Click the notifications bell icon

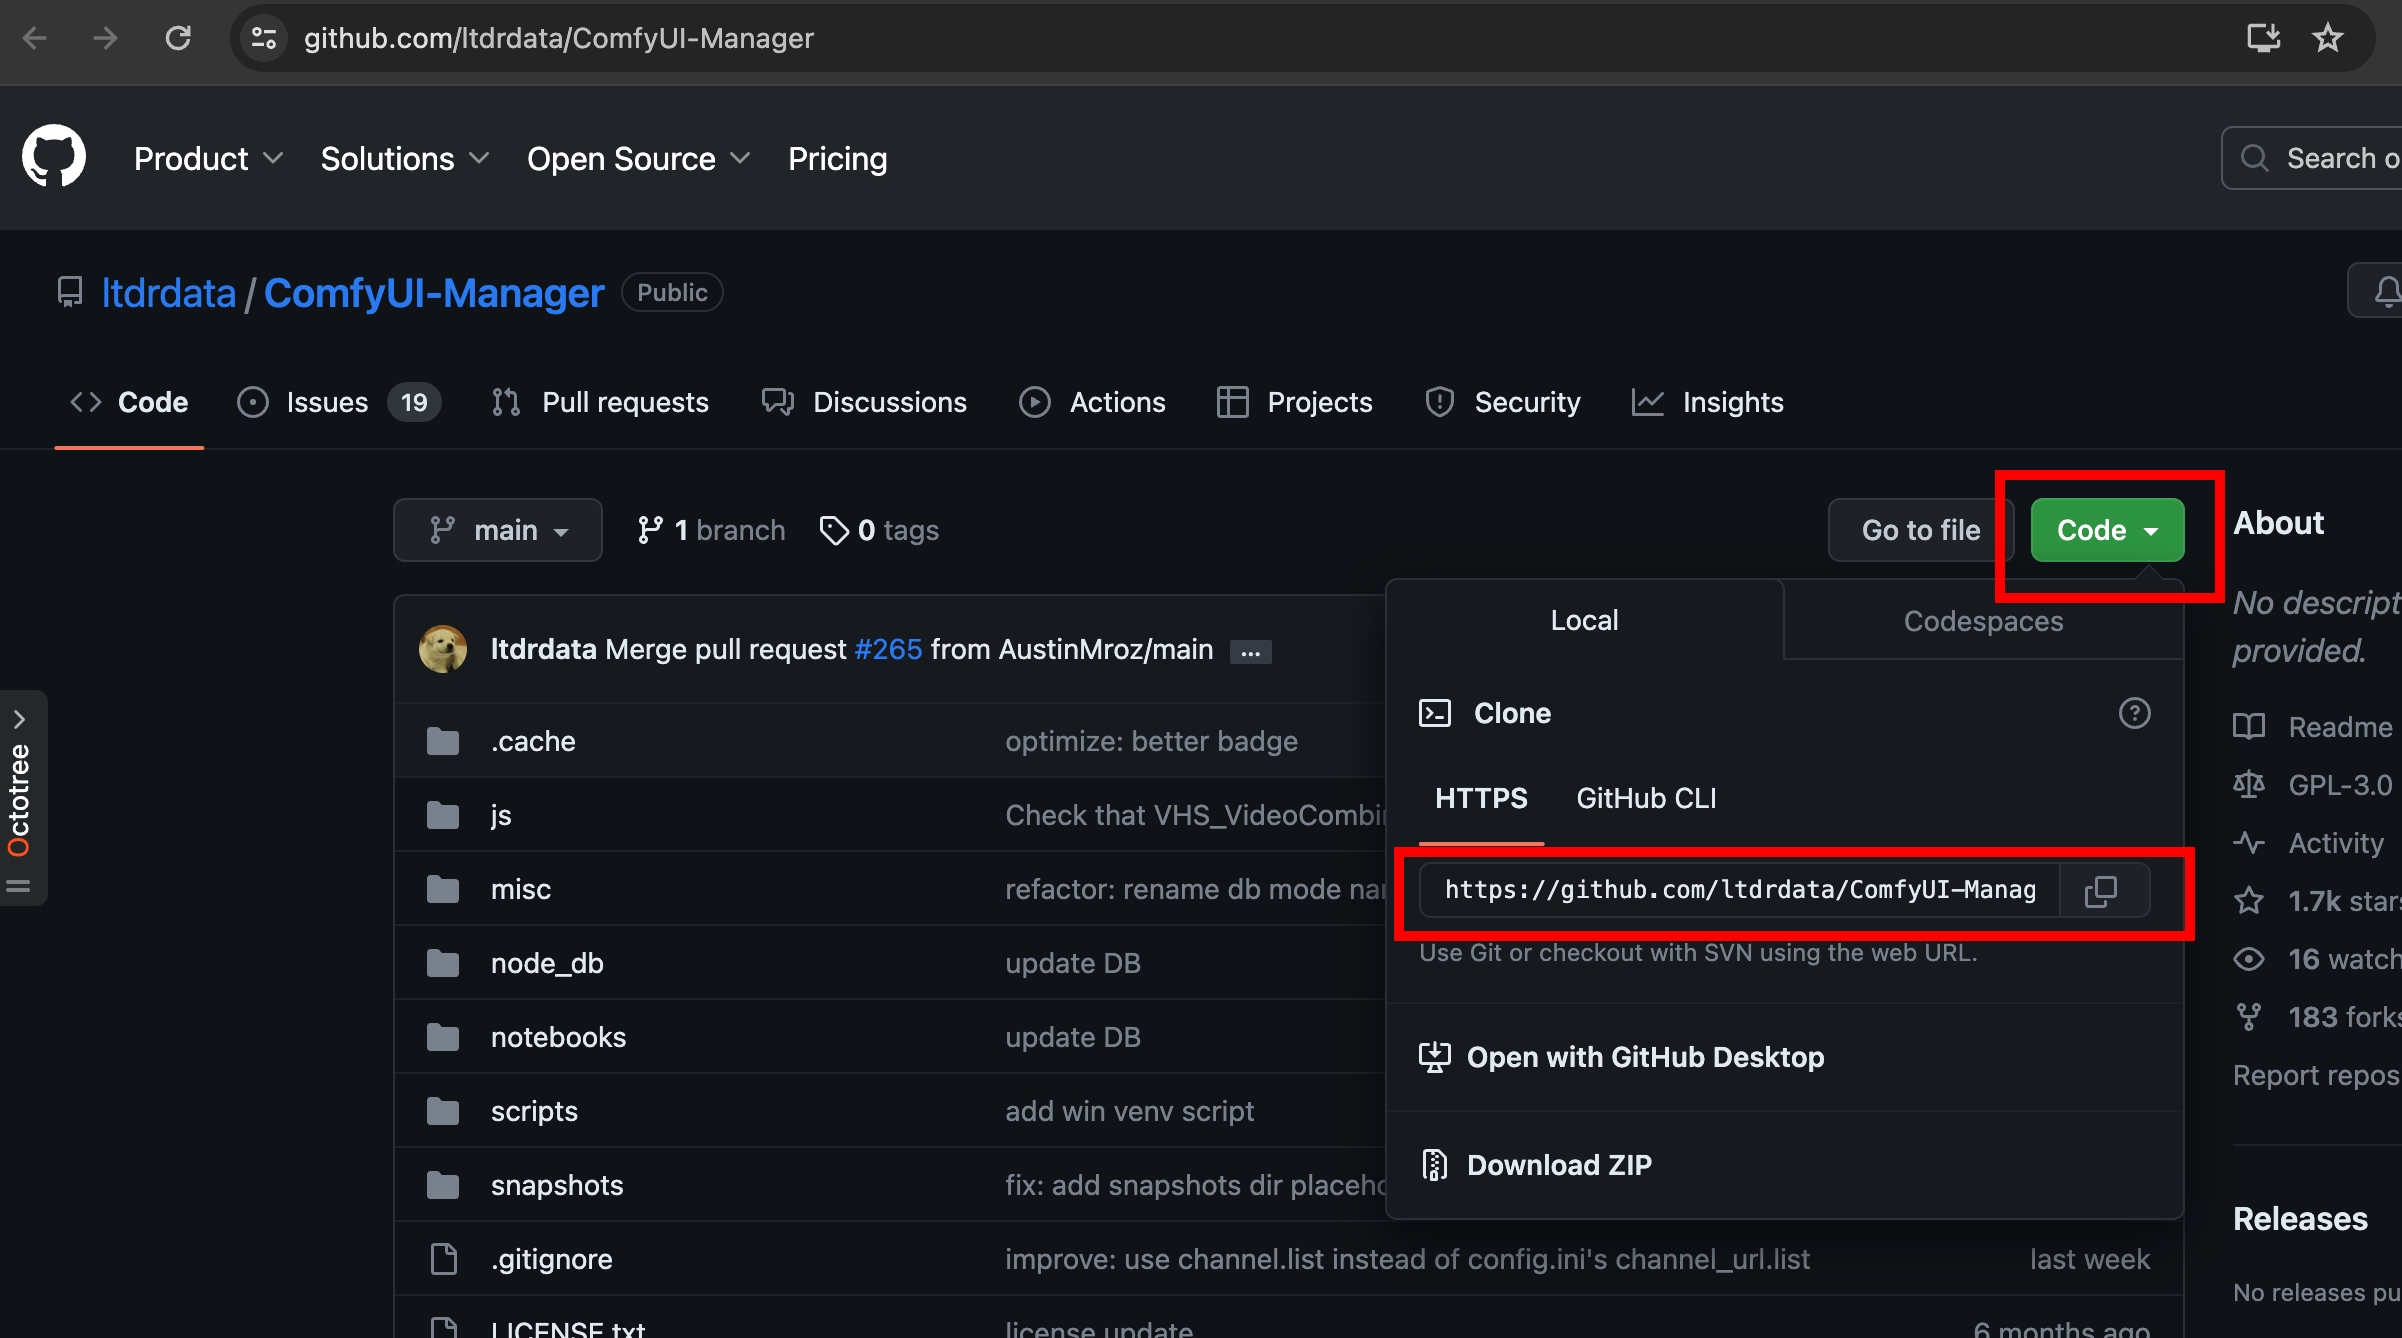click(2386, 292)
